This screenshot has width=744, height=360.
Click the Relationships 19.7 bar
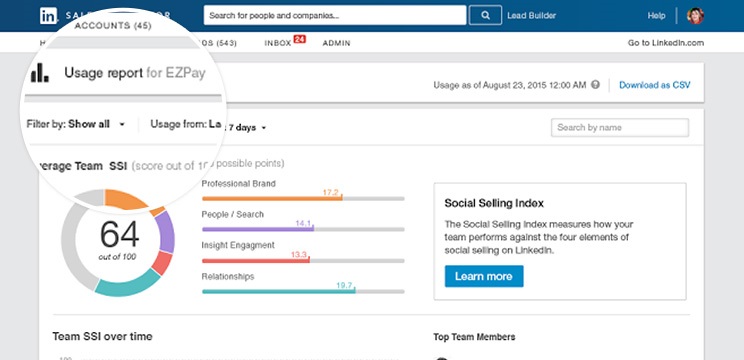(303, 291)
